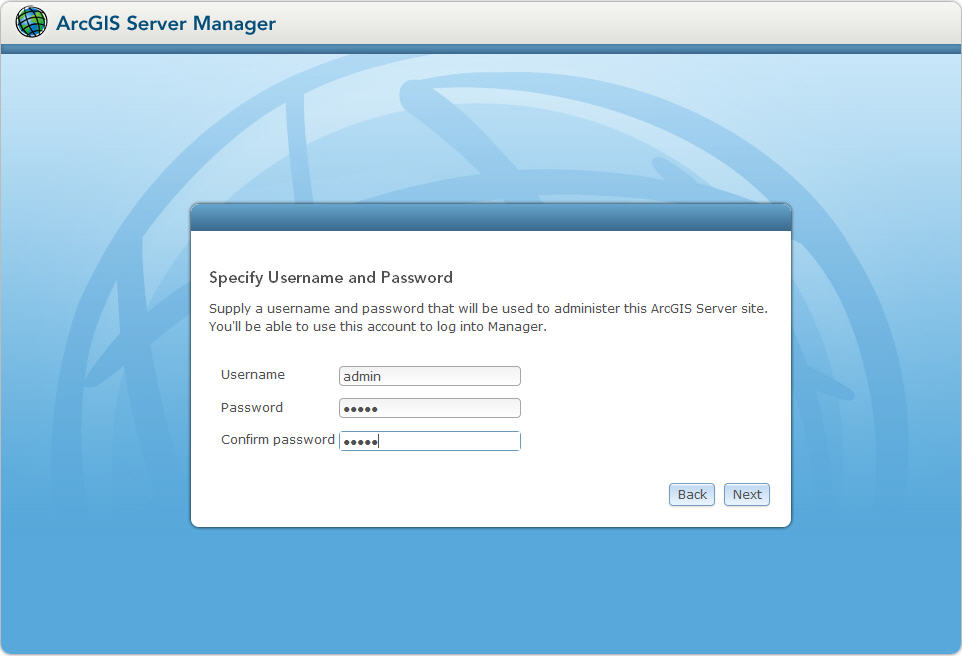This screenshot has width=962, height=656.
Task: Click the top banner of ArcGIS Server Manager
Action: [600, 21]
